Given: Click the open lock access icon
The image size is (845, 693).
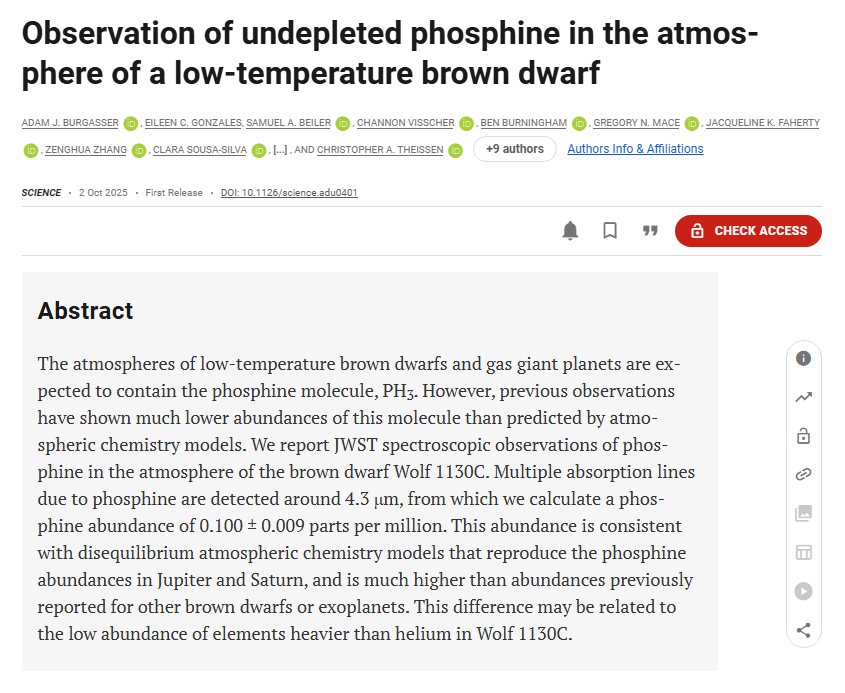Looking at the screenshot, I should point(803,436).
